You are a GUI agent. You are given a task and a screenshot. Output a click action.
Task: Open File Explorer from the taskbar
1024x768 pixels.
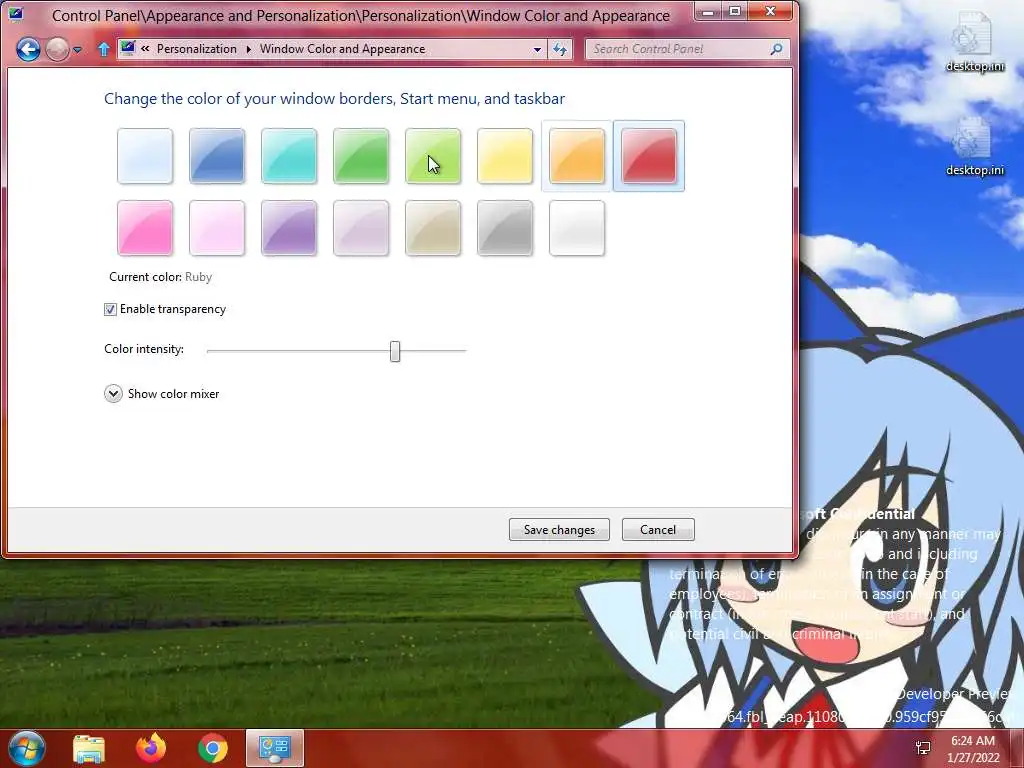pyautogui.click(x=89, y=748)
